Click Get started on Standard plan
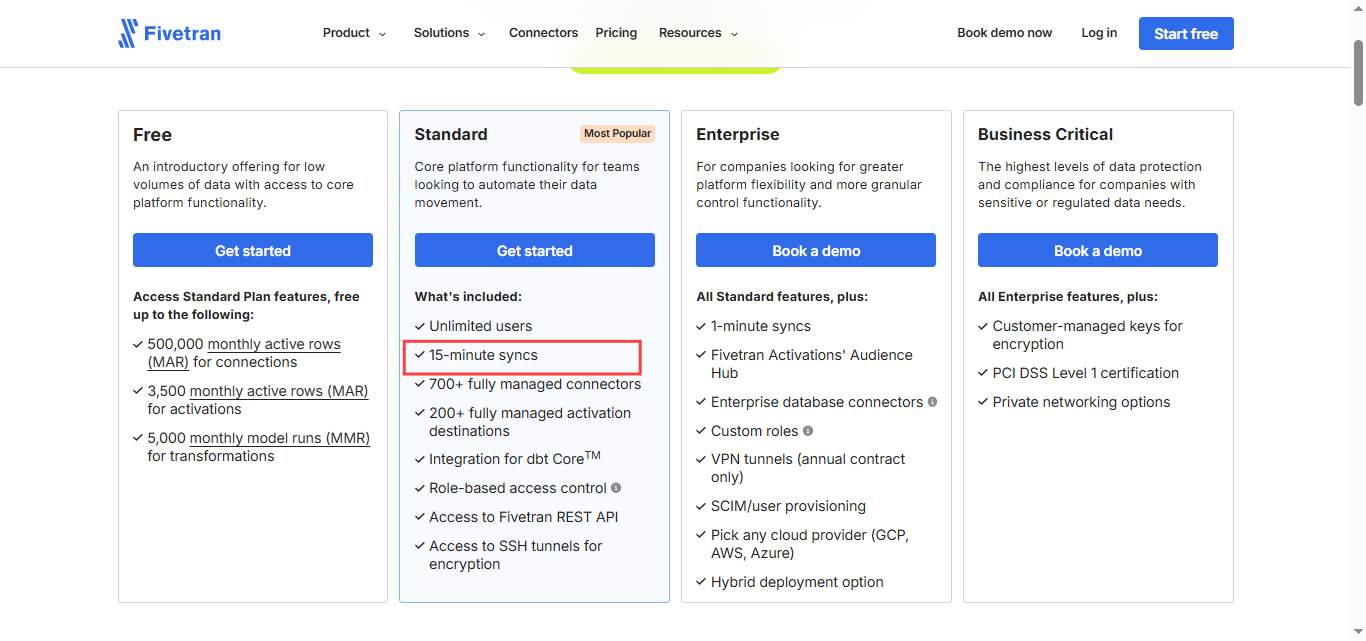Screen dimensions: 1366x641 535,250
